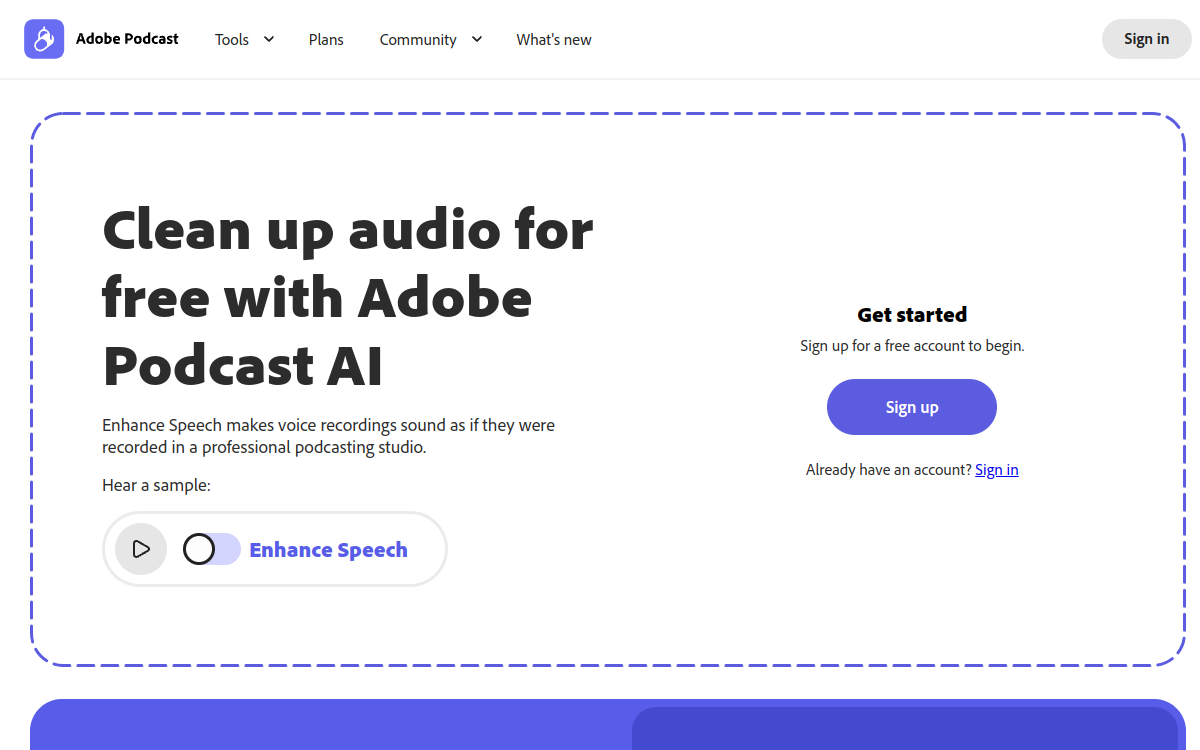
Task: Click the Adobe Podcast brand name text
Action: point(127,39)
